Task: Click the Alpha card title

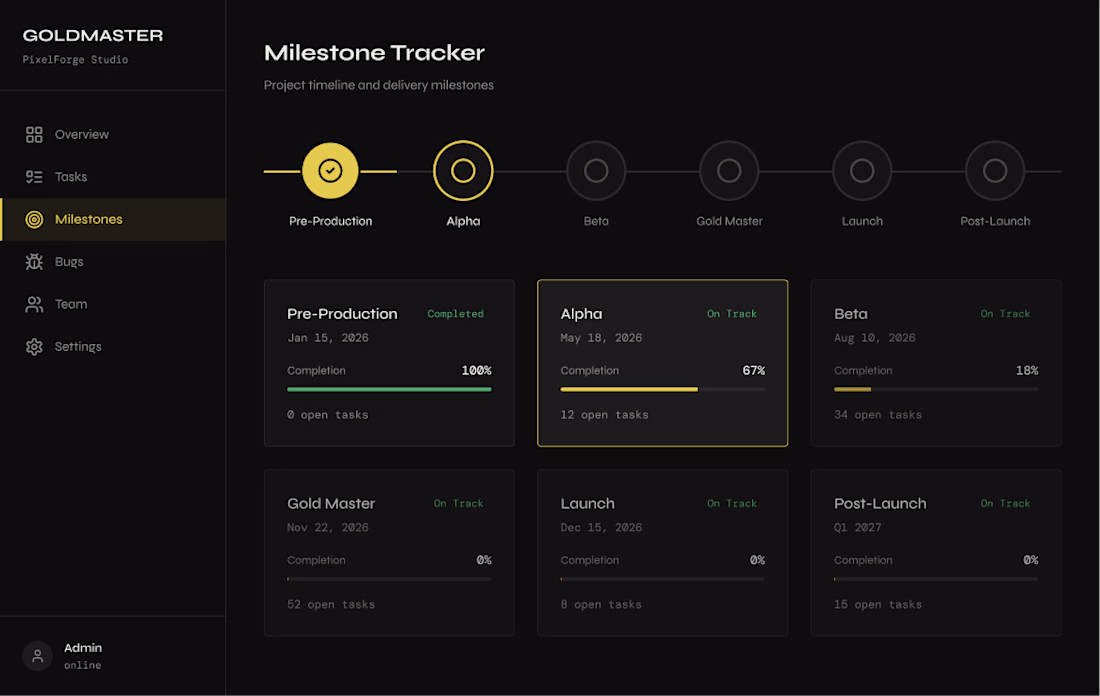Action: 582,314
